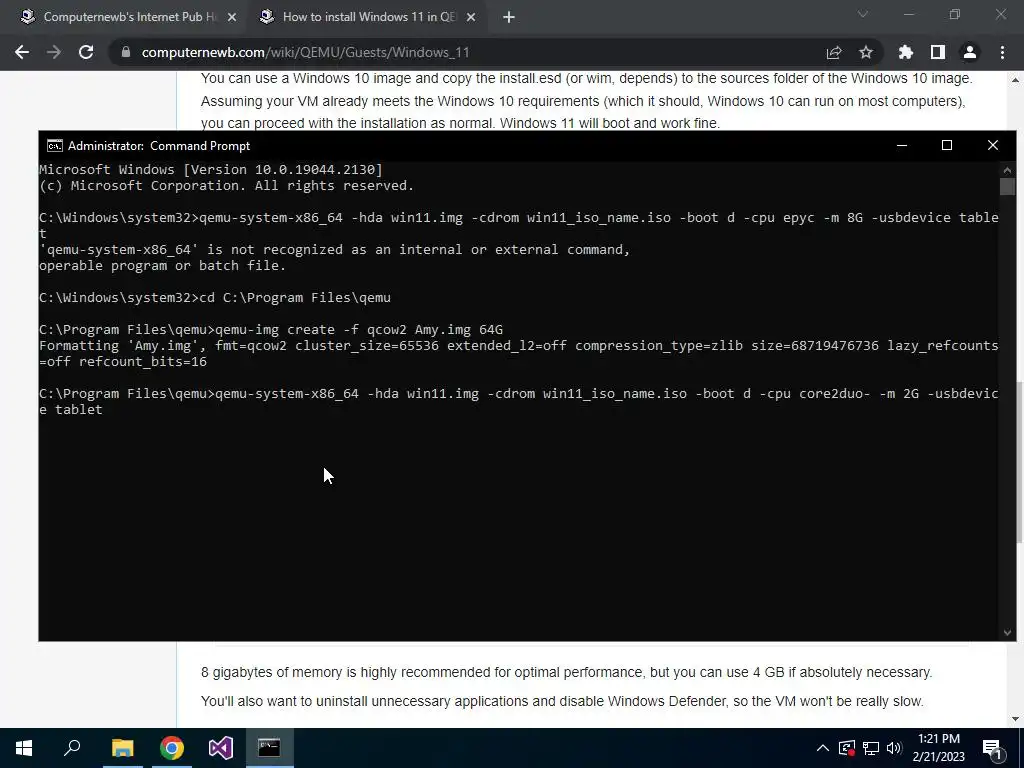Click the Formatting 'Amy.img' output line
Viewport: 1024px width, 768px height.
(x=519, y=353)
